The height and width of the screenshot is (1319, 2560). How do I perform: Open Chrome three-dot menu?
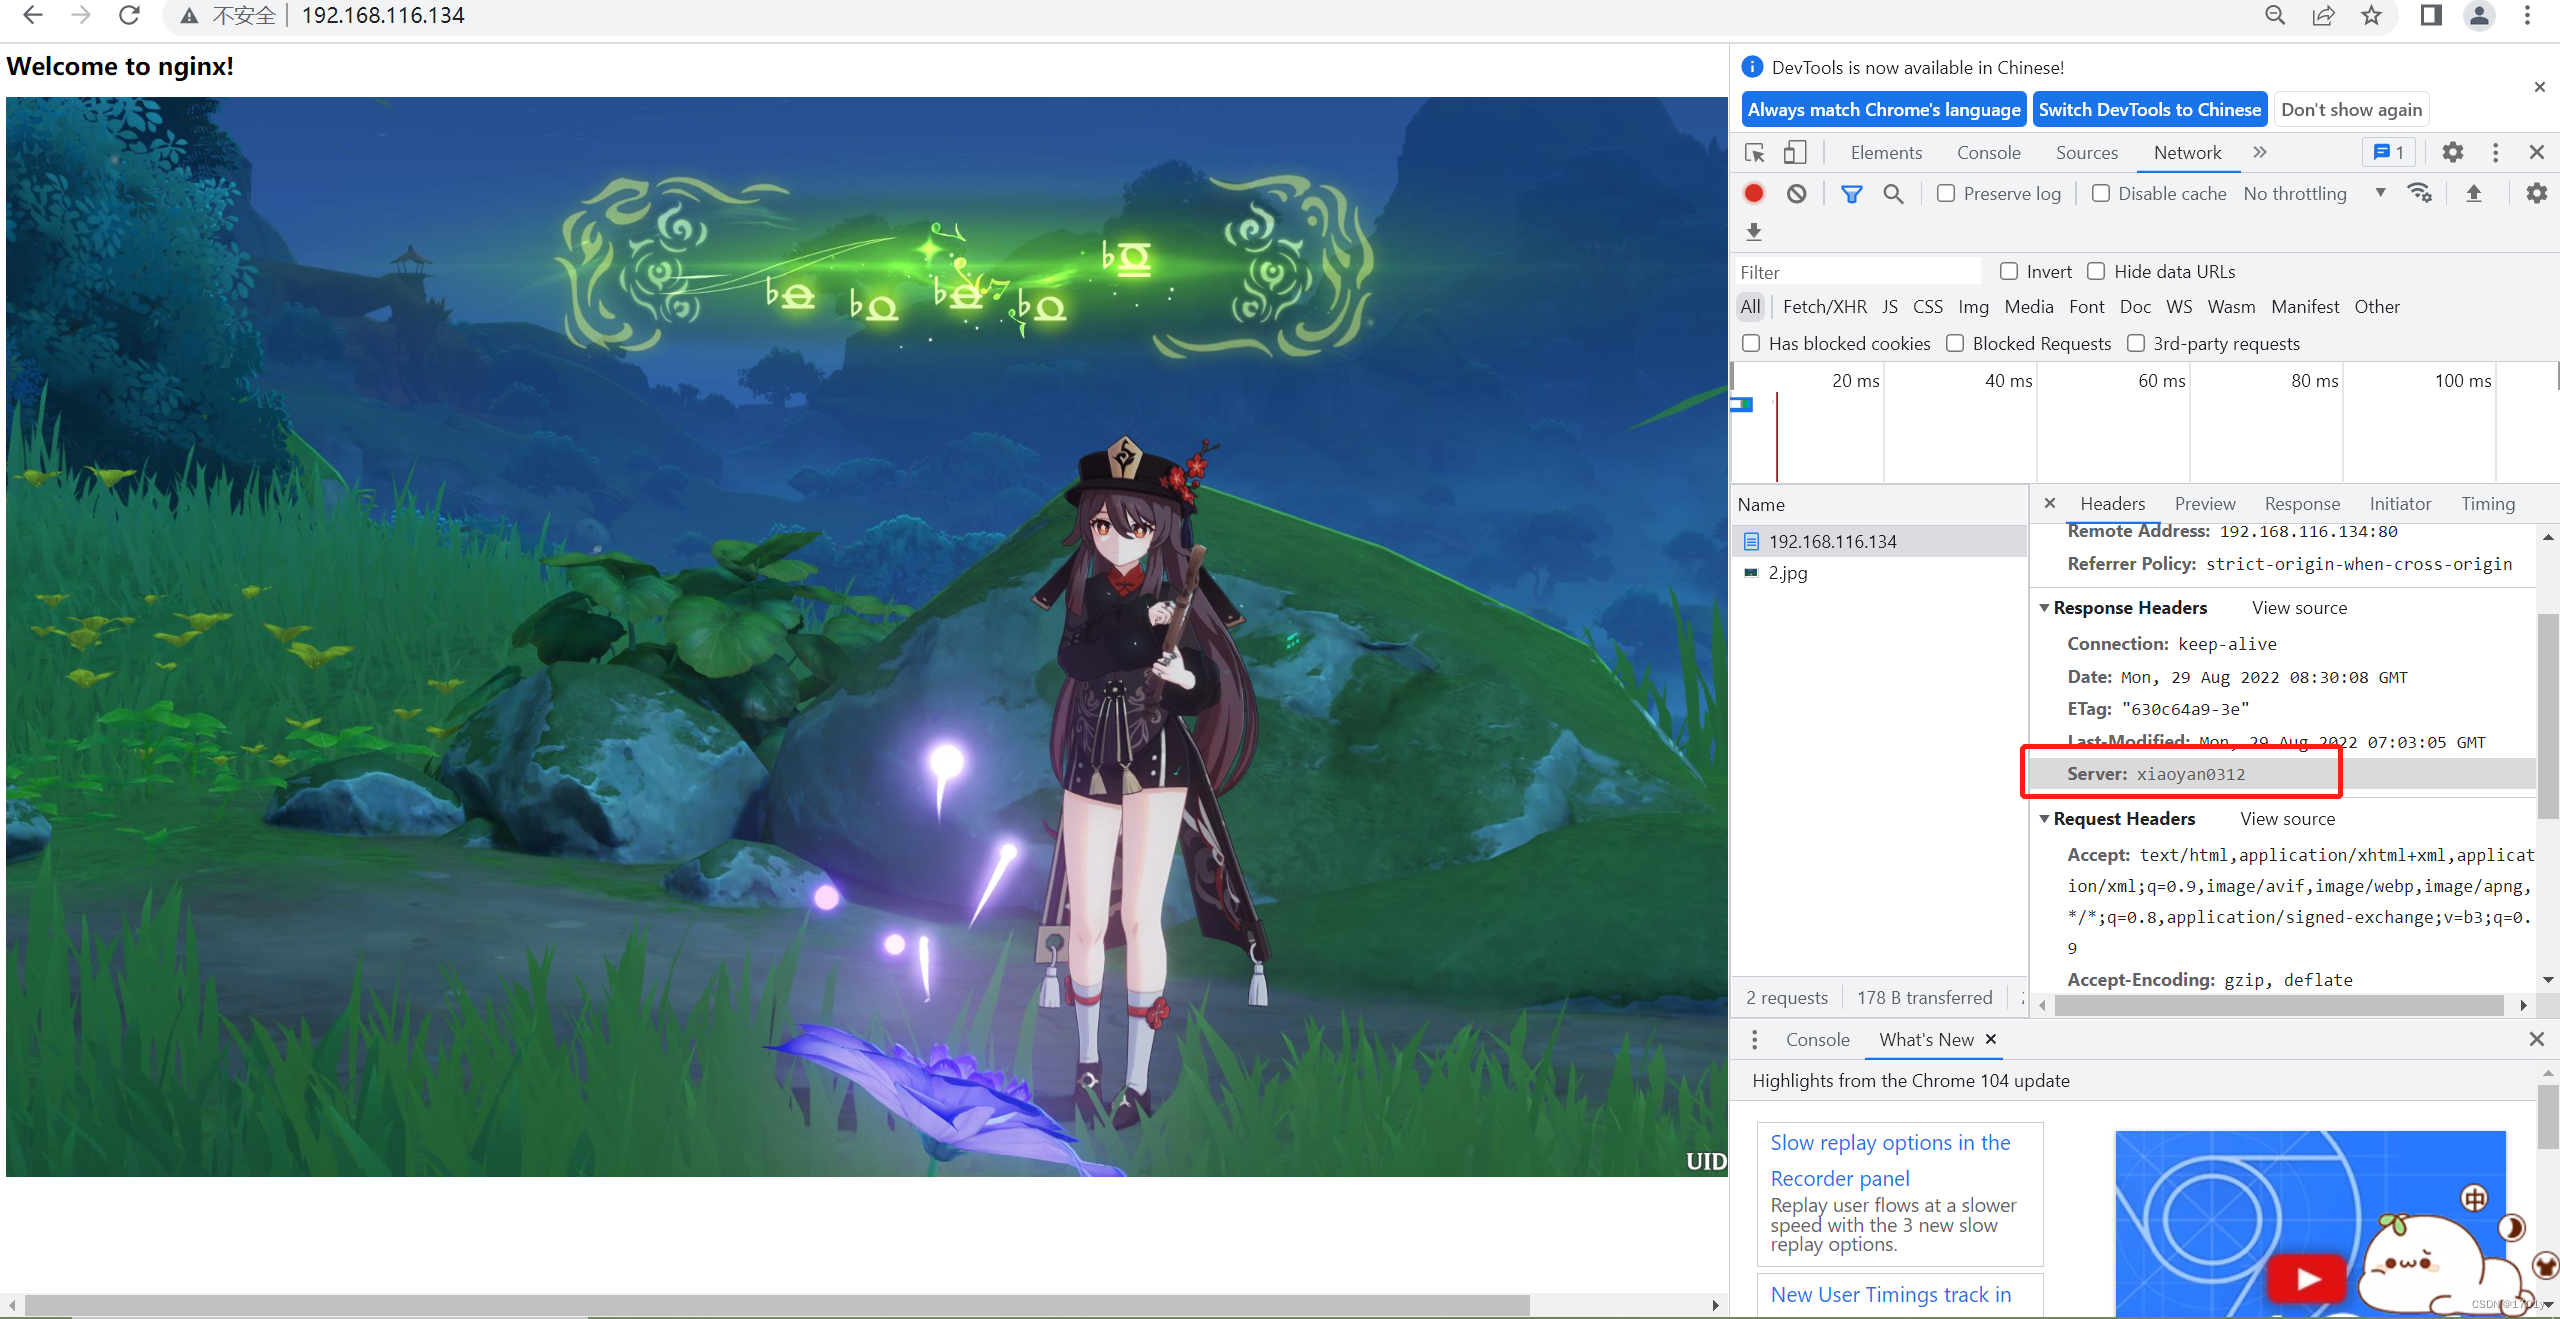click(2527, 15)
